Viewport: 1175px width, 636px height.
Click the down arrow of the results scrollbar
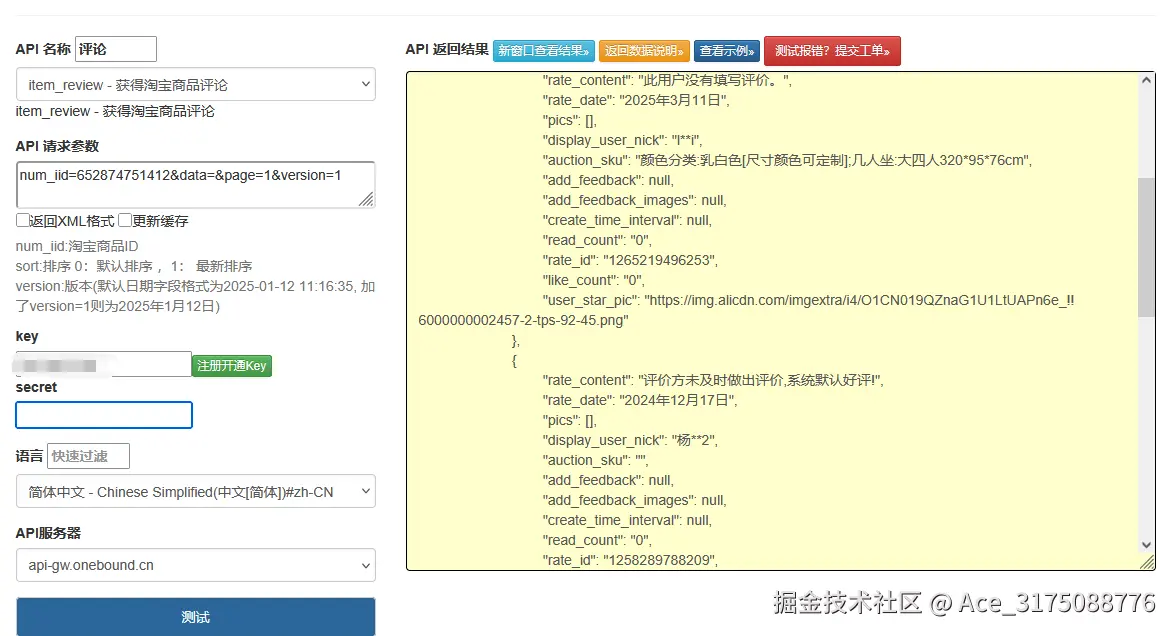[1148, 545]
